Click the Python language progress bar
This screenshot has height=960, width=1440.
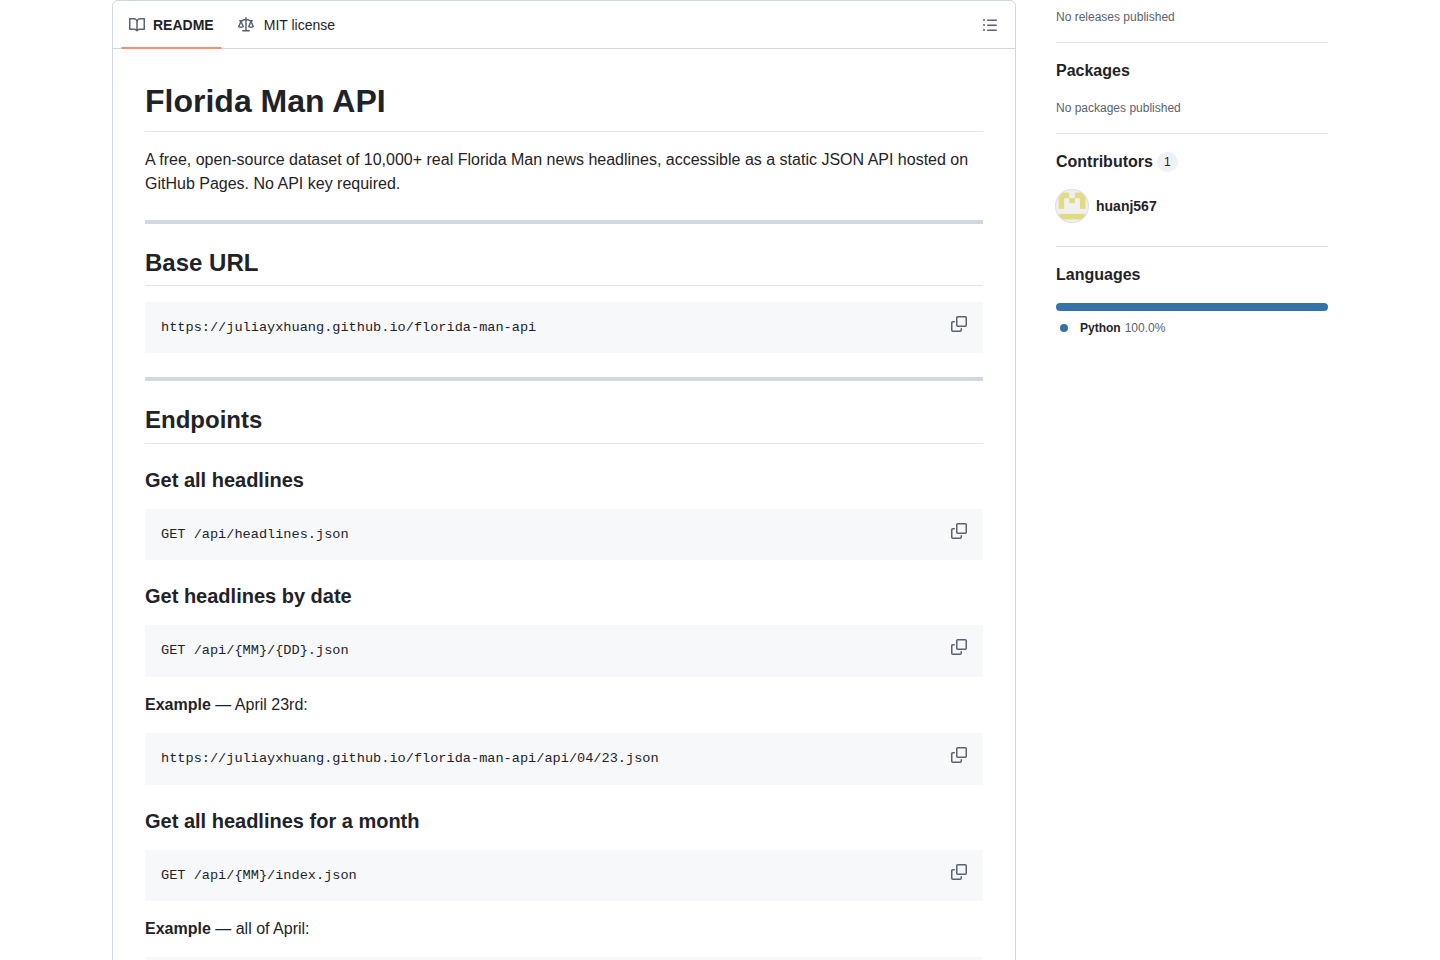click(1192, 307)
